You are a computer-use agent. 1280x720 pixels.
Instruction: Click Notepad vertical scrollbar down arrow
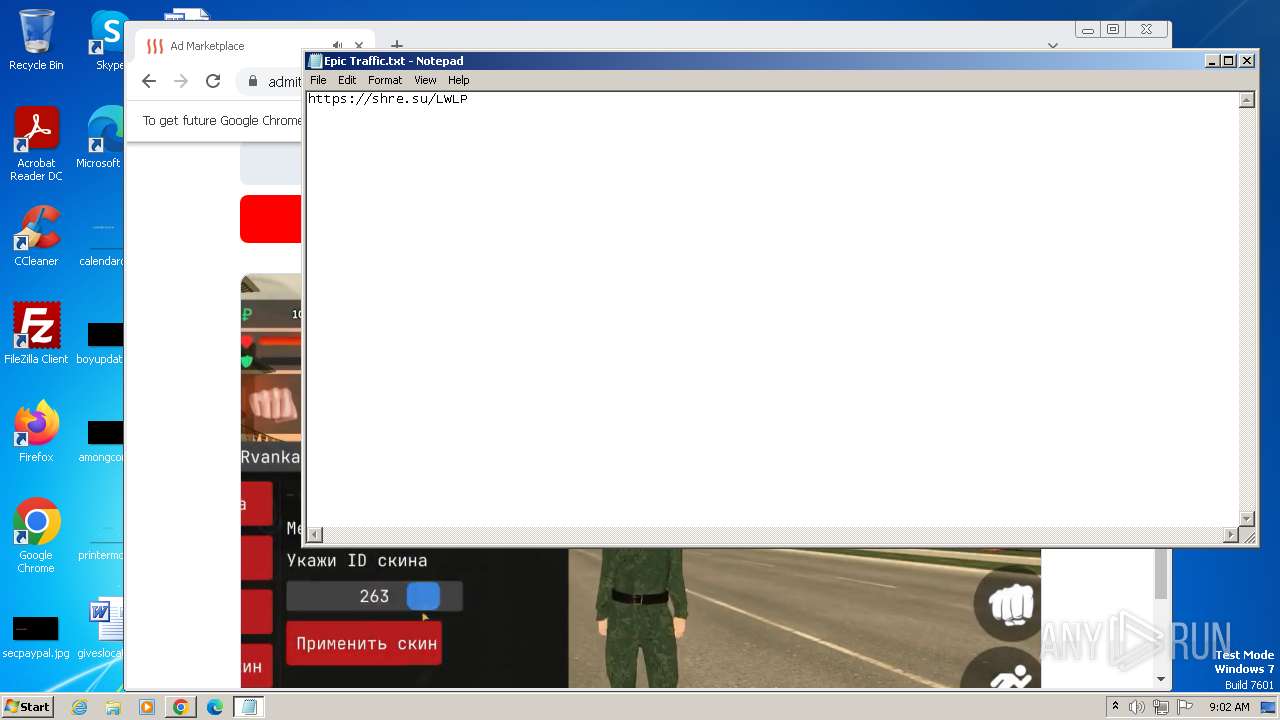(1247, 518)
